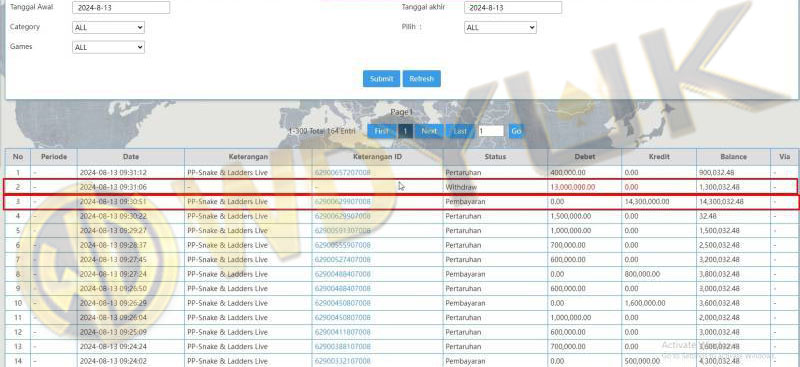Go to Next page
Screen dimensions: 800x367
(x=429, y=131)
